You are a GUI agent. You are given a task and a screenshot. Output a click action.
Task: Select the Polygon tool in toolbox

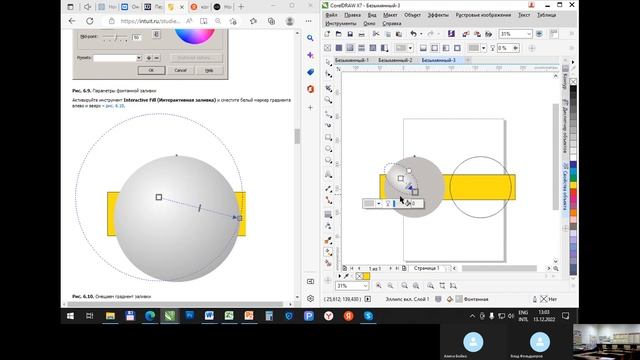click(x=328, y=161)
